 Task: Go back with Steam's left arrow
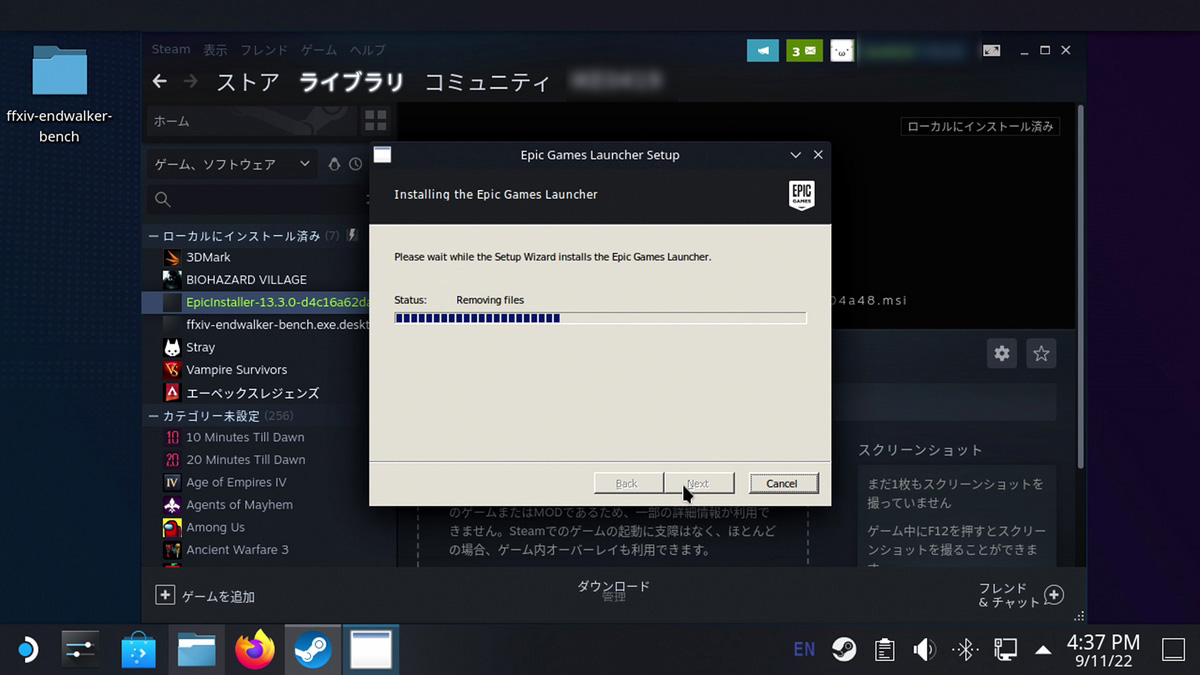tap(160, 82)
